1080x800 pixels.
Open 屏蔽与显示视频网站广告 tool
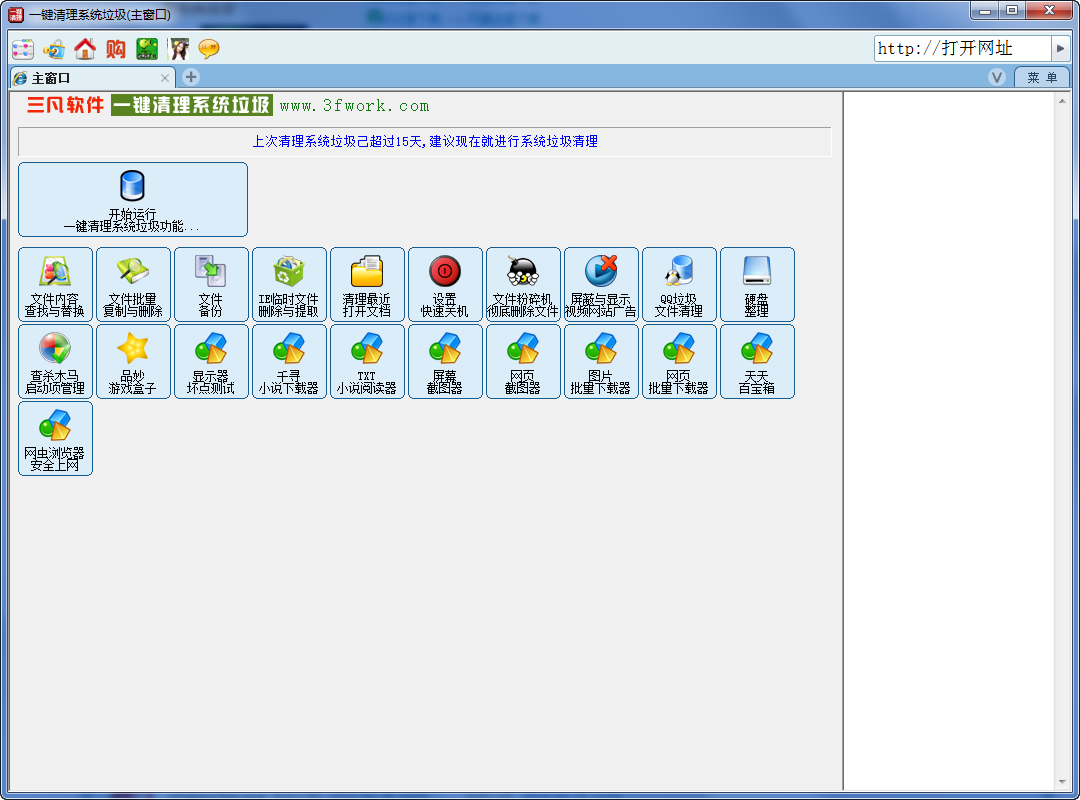tap(601, 285)
